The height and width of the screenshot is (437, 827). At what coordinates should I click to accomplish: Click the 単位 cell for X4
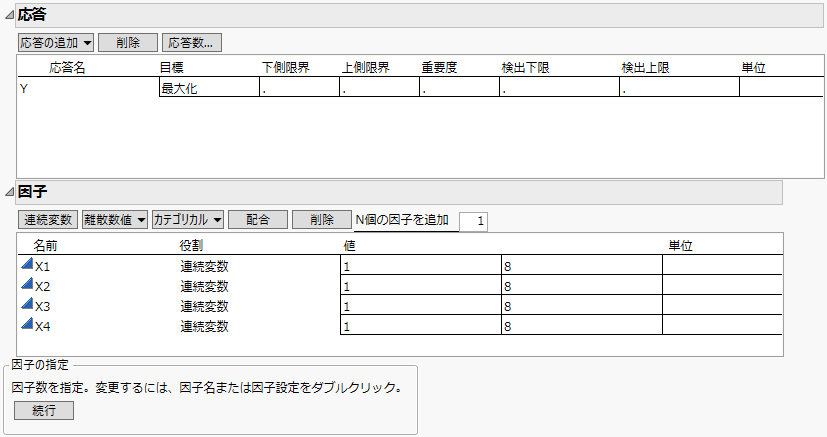[x=722, y=325]
